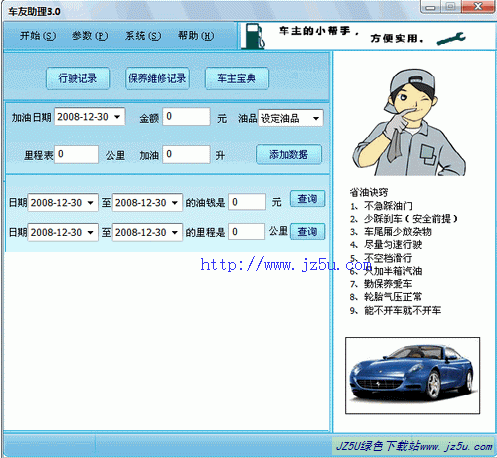Click 查询 button for fuel cost

pyautogui.click(x=307, y=199)
